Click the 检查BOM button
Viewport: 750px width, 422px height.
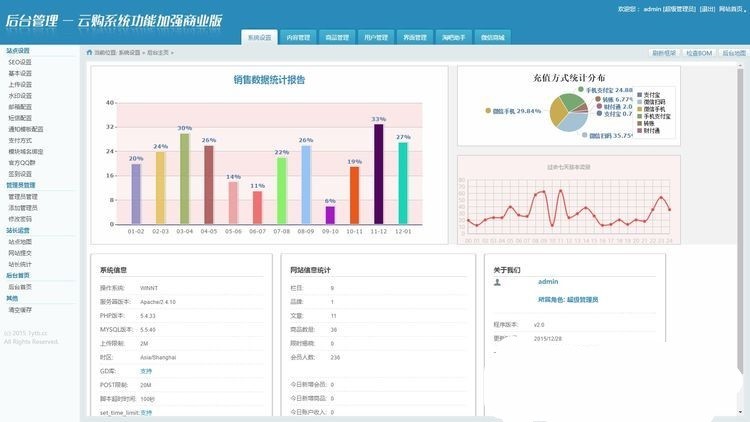(699, 53)
